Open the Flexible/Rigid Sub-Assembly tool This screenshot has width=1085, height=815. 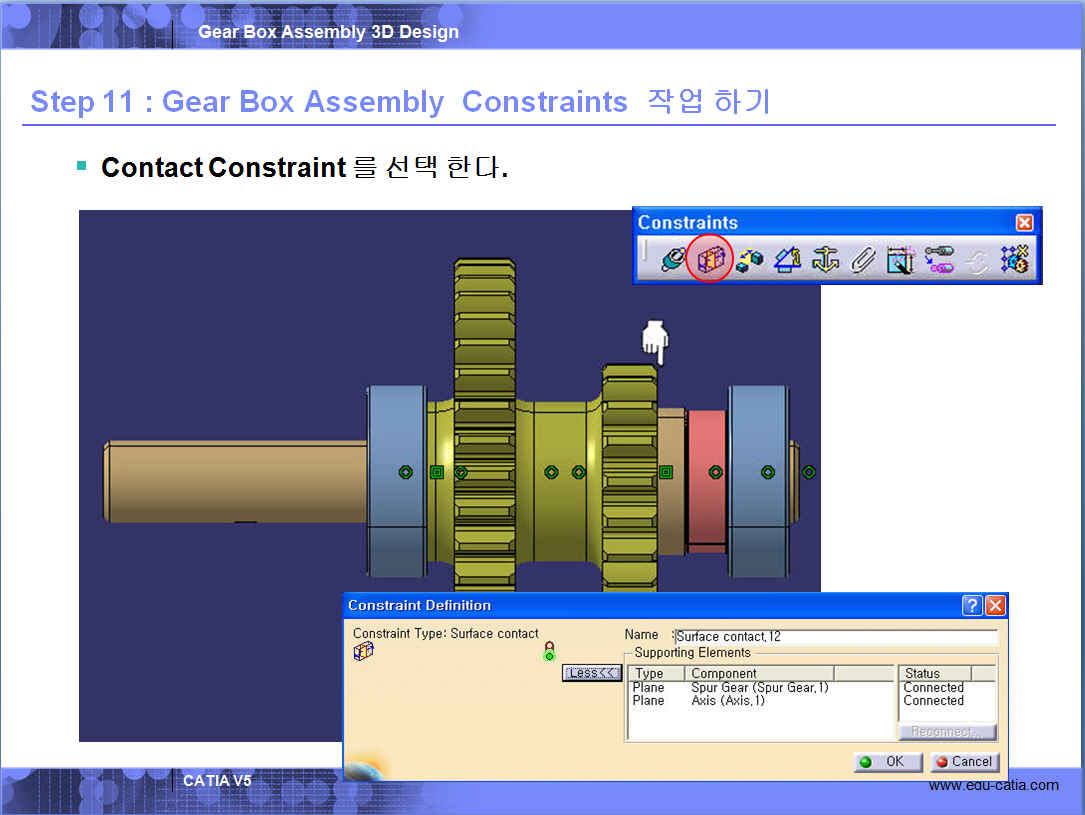click(938, 260)
